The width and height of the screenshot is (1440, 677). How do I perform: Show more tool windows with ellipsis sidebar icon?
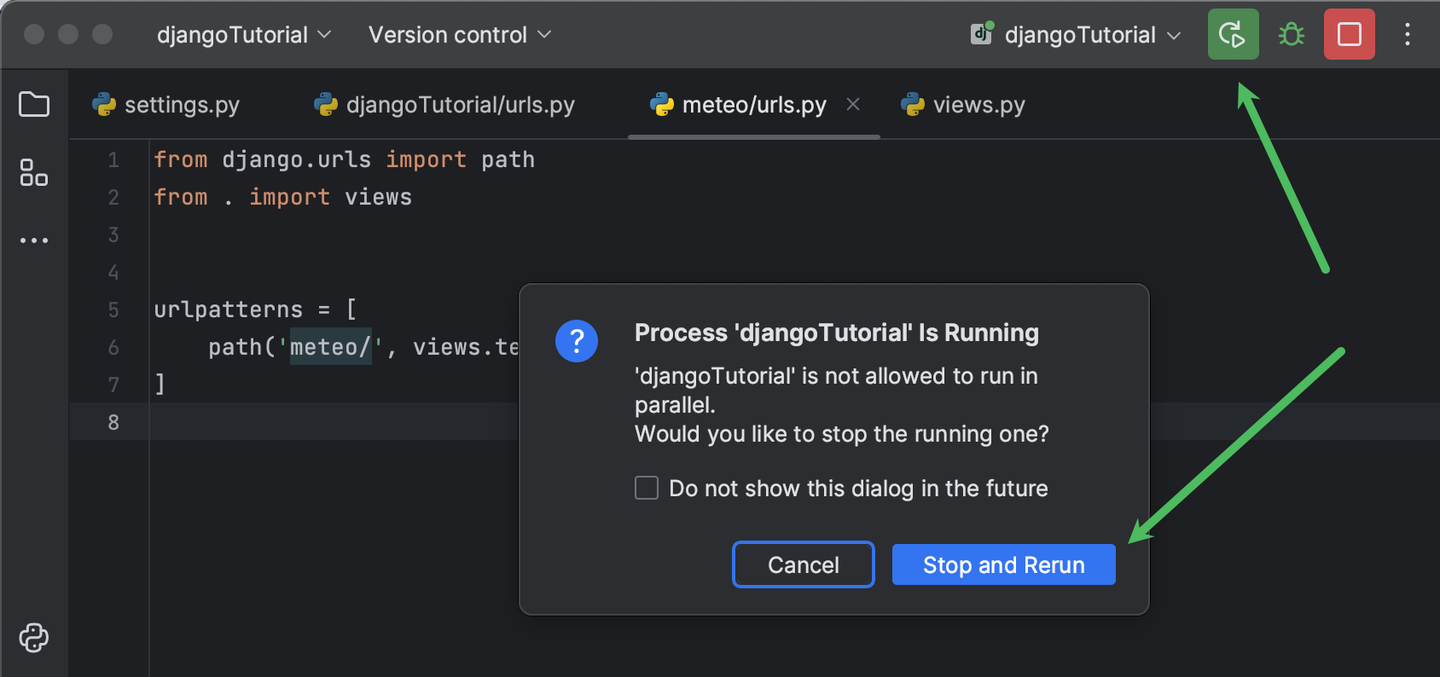click(34, 239)
